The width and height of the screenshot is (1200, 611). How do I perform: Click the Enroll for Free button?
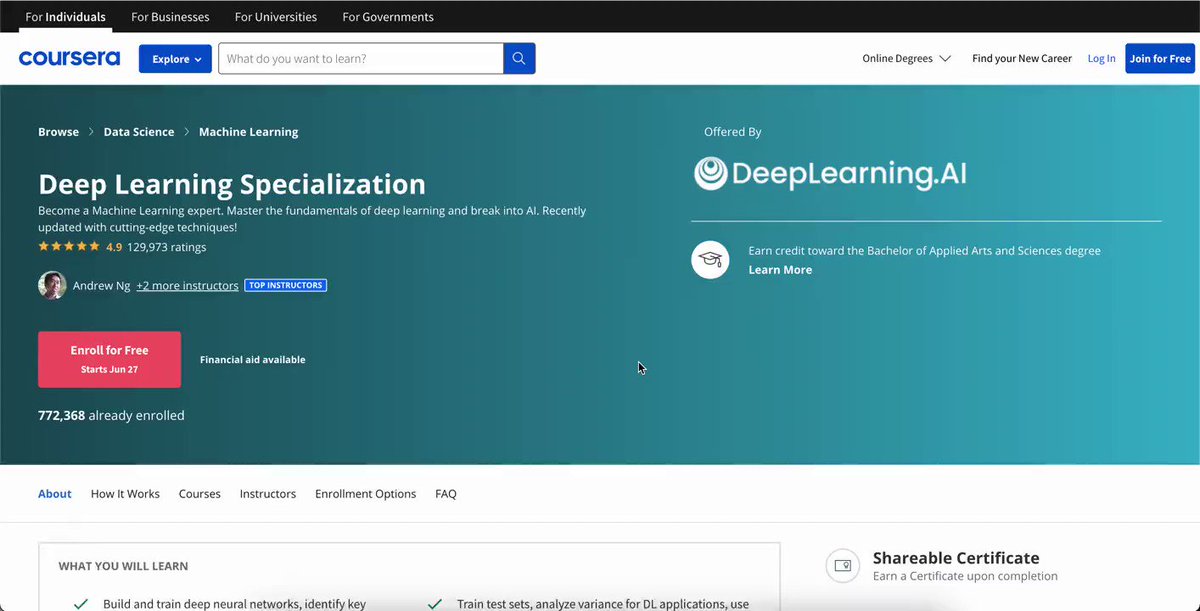[x=109, y=359]
